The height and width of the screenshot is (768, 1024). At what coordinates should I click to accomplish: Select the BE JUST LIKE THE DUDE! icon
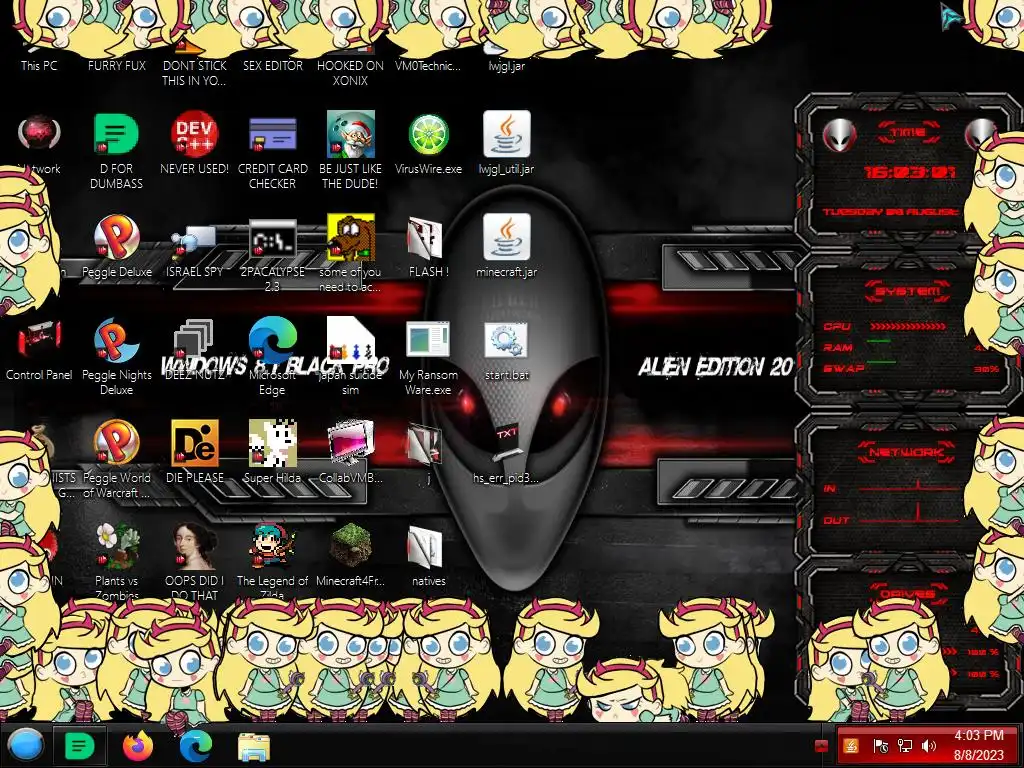pos(351,135)
